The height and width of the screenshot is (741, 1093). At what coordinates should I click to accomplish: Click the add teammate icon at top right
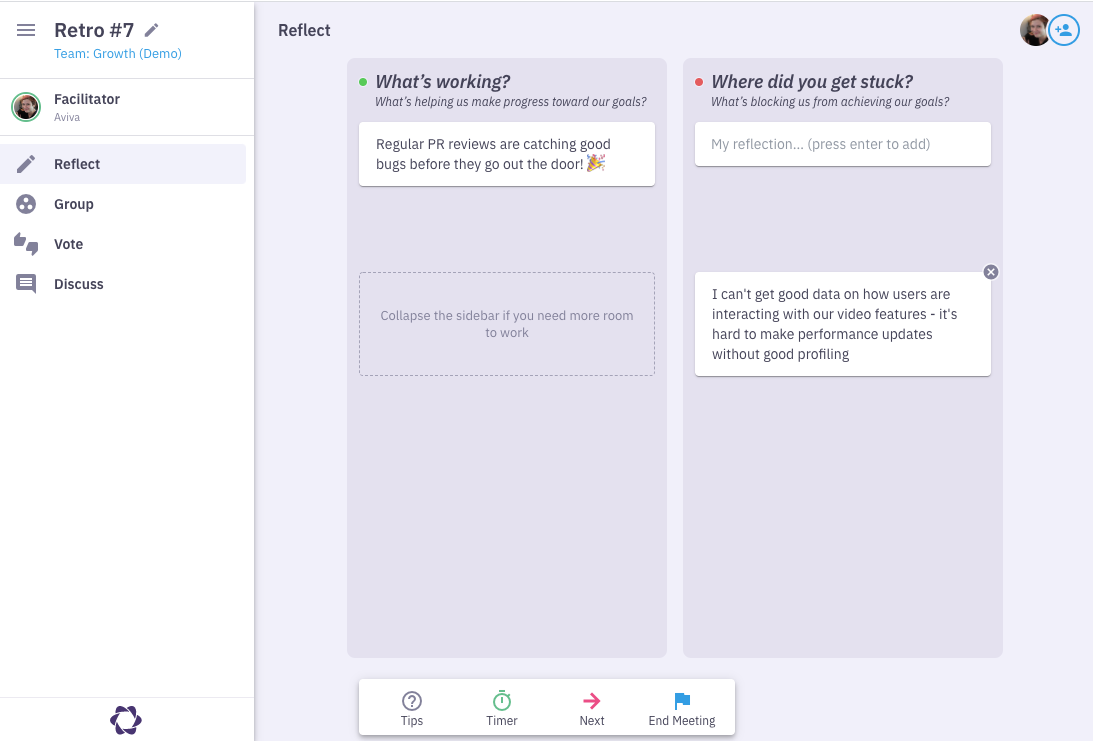(1065, 30)
